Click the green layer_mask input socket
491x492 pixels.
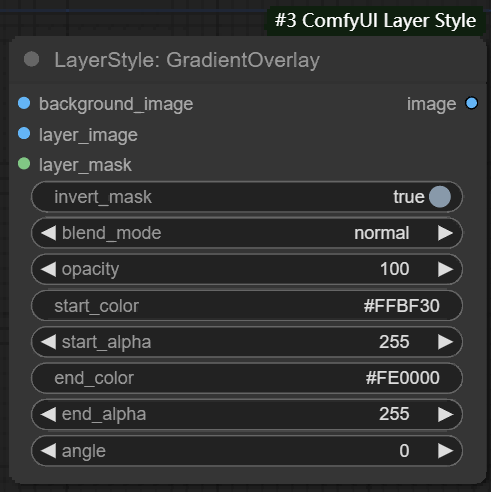[24, 164]
